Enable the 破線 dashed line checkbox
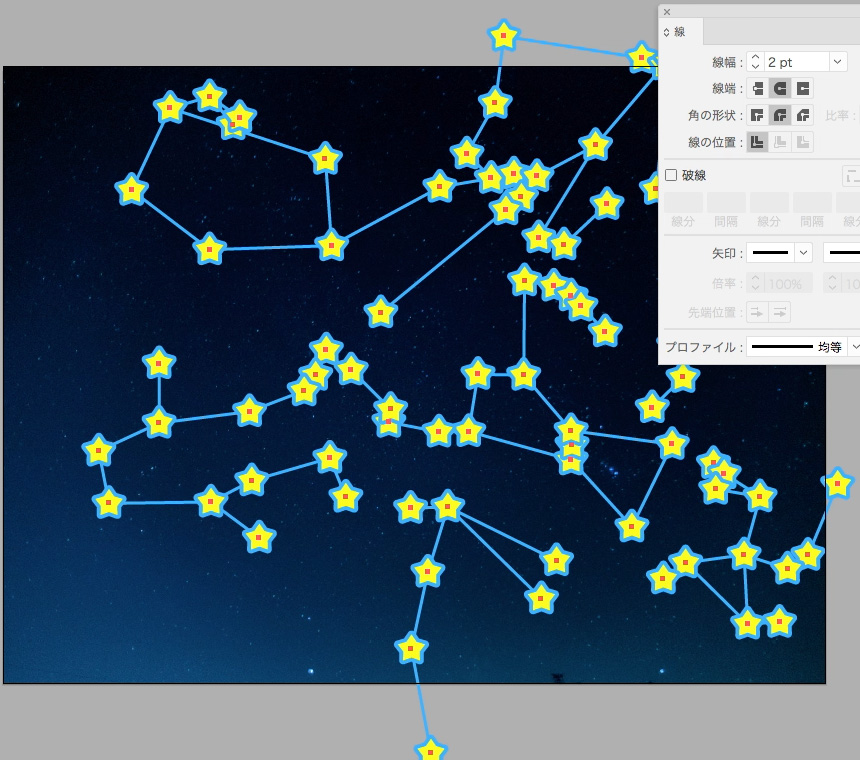This screenshot has width=860, height=760. (x=671, y=175)
